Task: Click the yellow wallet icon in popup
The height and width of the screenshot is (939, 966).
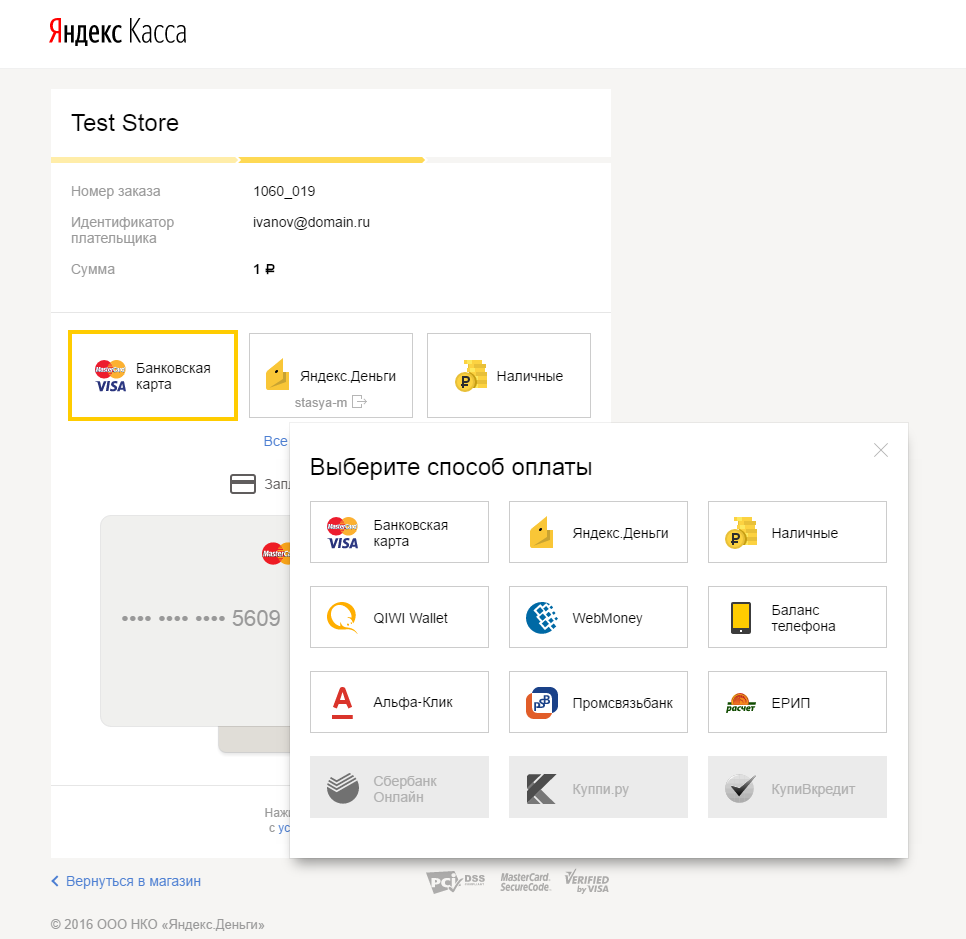Action: [541, 532]
